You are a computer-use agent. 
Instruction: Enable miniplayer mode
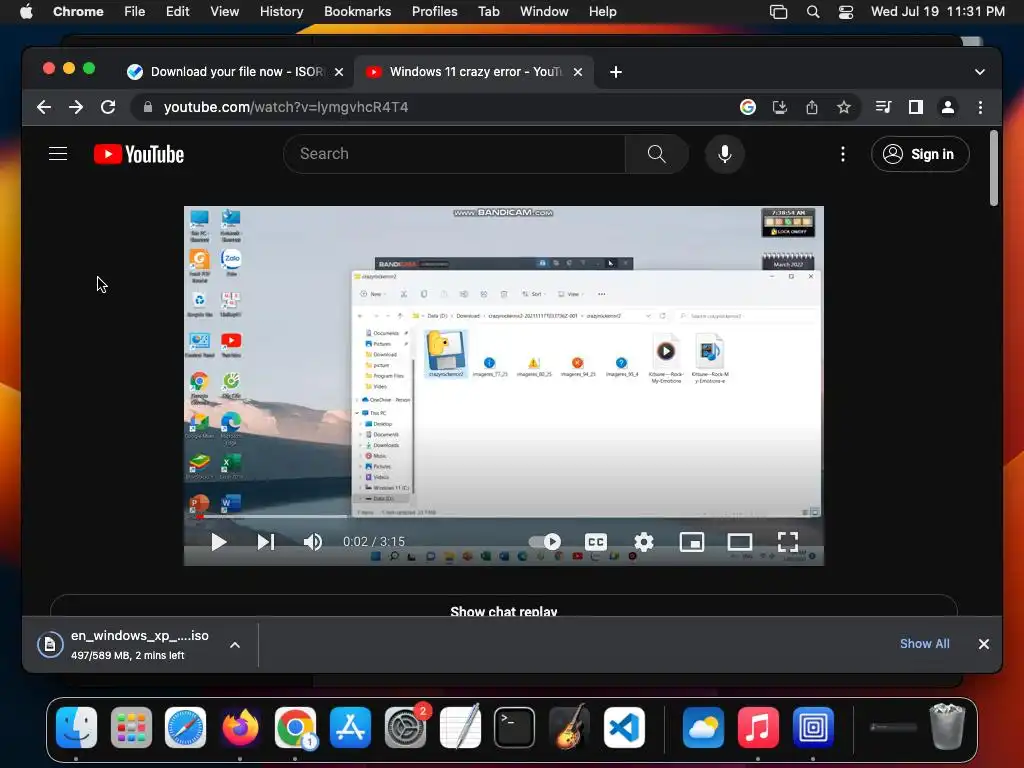tap(692, 542)
